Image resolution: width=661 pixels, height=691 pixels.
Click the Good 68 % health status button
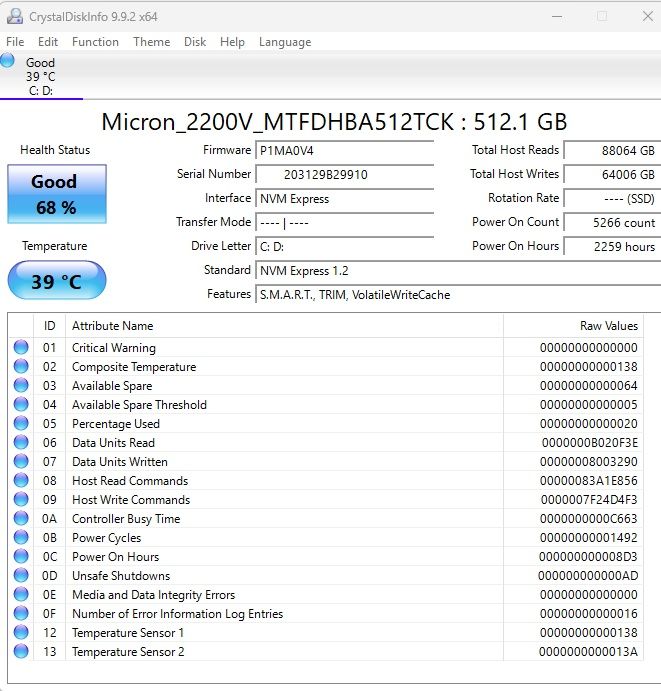[x=57, y=194]
